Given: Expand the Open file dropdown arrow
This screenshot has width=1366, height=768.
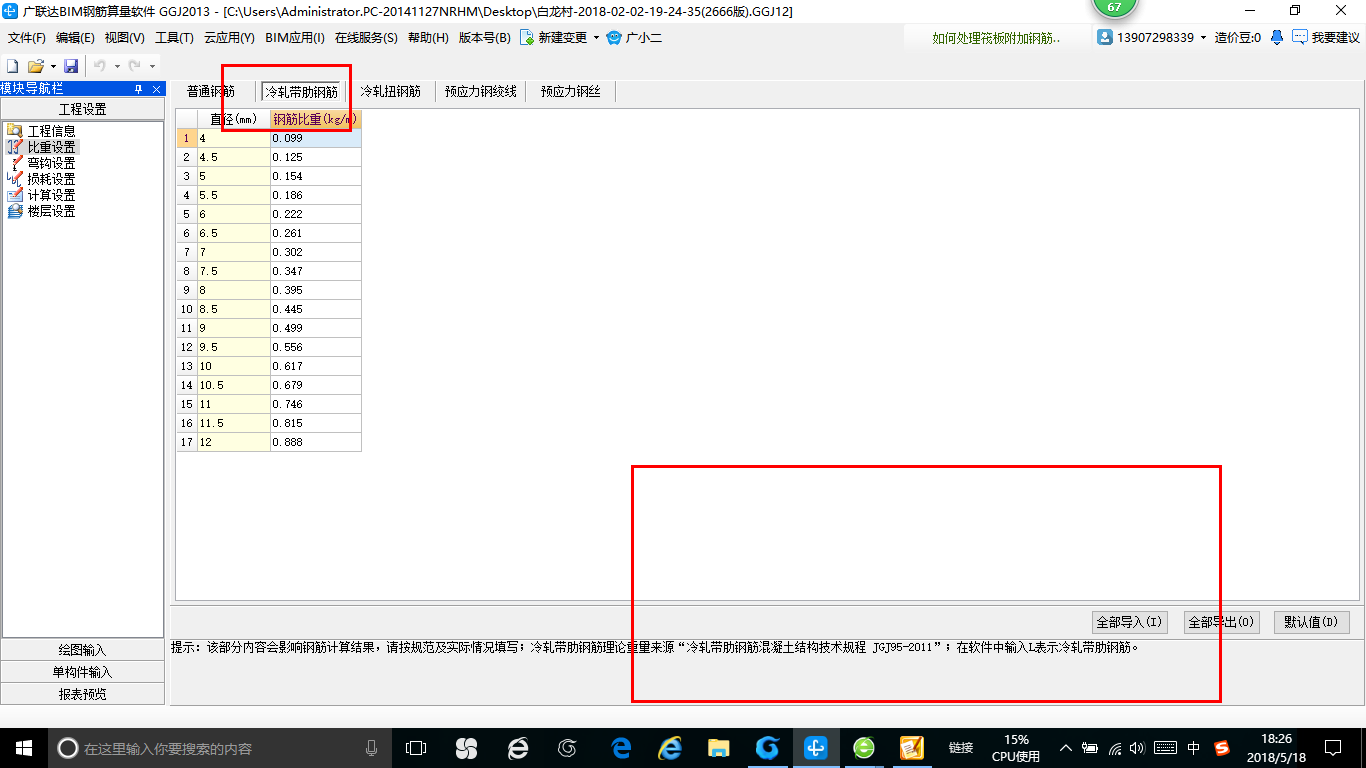Looking at the screenshot, I should pyautogui.click(x=53, y=66).
